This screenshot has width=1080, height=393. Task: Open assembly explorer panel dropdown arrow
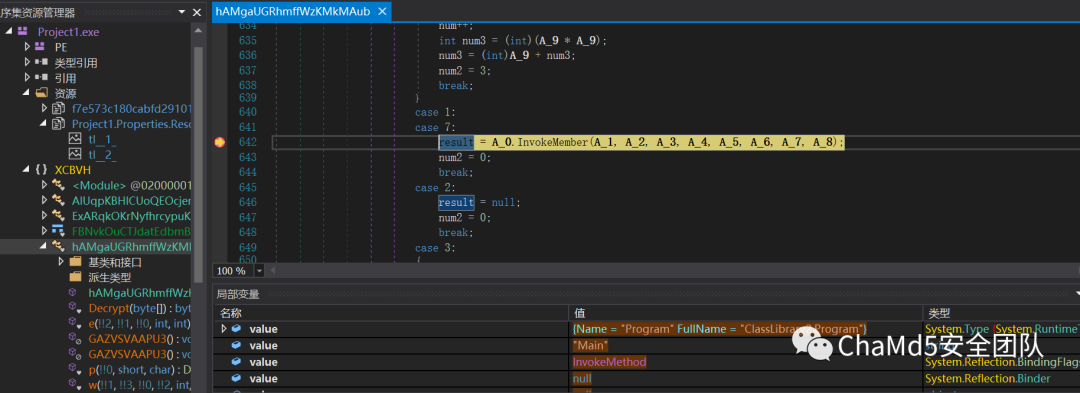[182, 12]
